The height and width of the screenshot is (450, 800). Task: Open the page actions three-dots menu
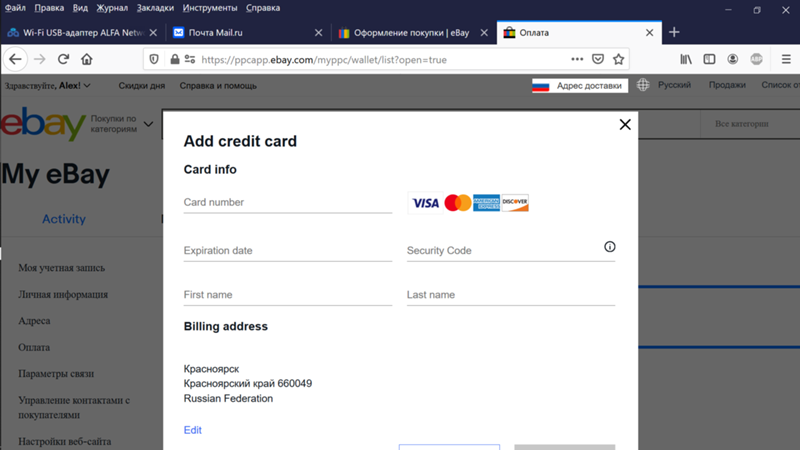(x=577, y=59)
